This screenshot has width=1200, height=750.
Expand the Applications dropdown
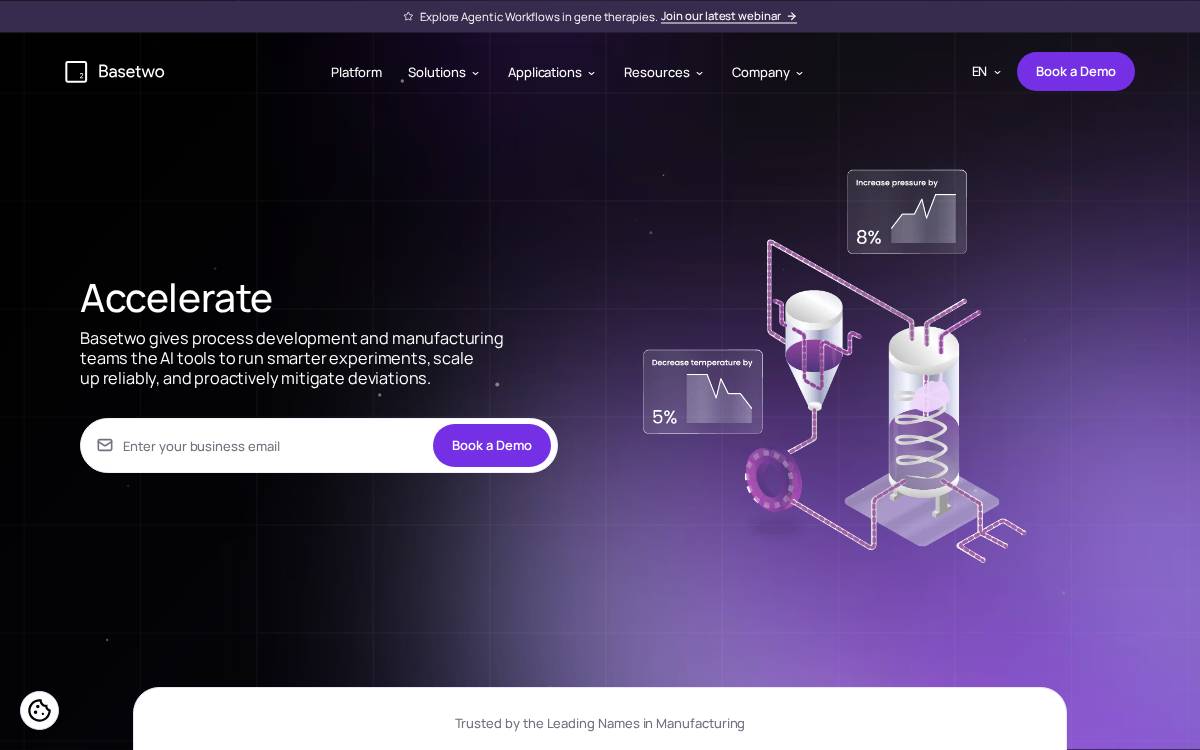[x=551, y=72]
